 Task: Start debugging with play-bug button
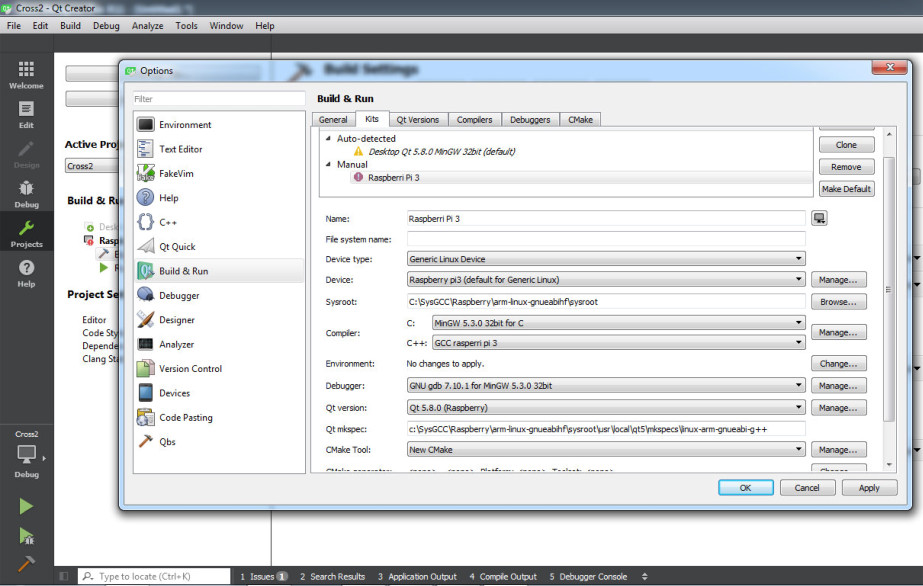point(26,535)
